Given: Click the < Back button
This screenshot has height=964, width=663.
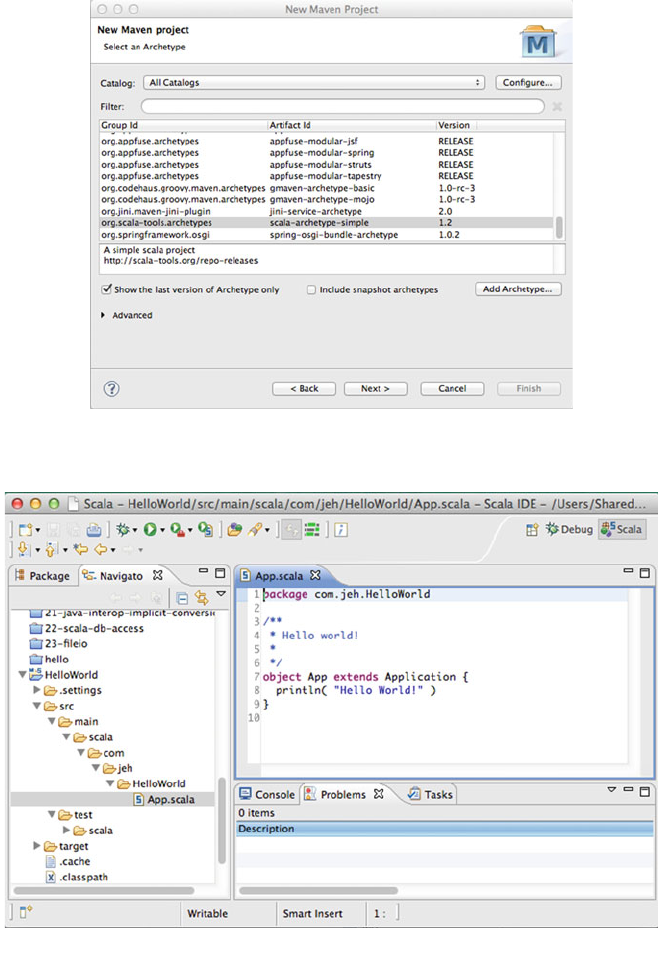Looking at the screenshot, I should (304, 389).
